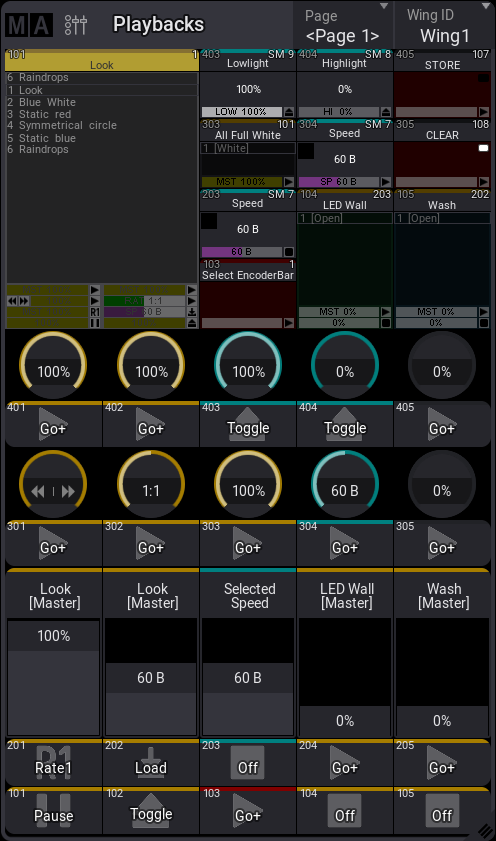Open the 404 Highlight executor tile
Screen dimensions: 496x841
click(x=345, y=83)
